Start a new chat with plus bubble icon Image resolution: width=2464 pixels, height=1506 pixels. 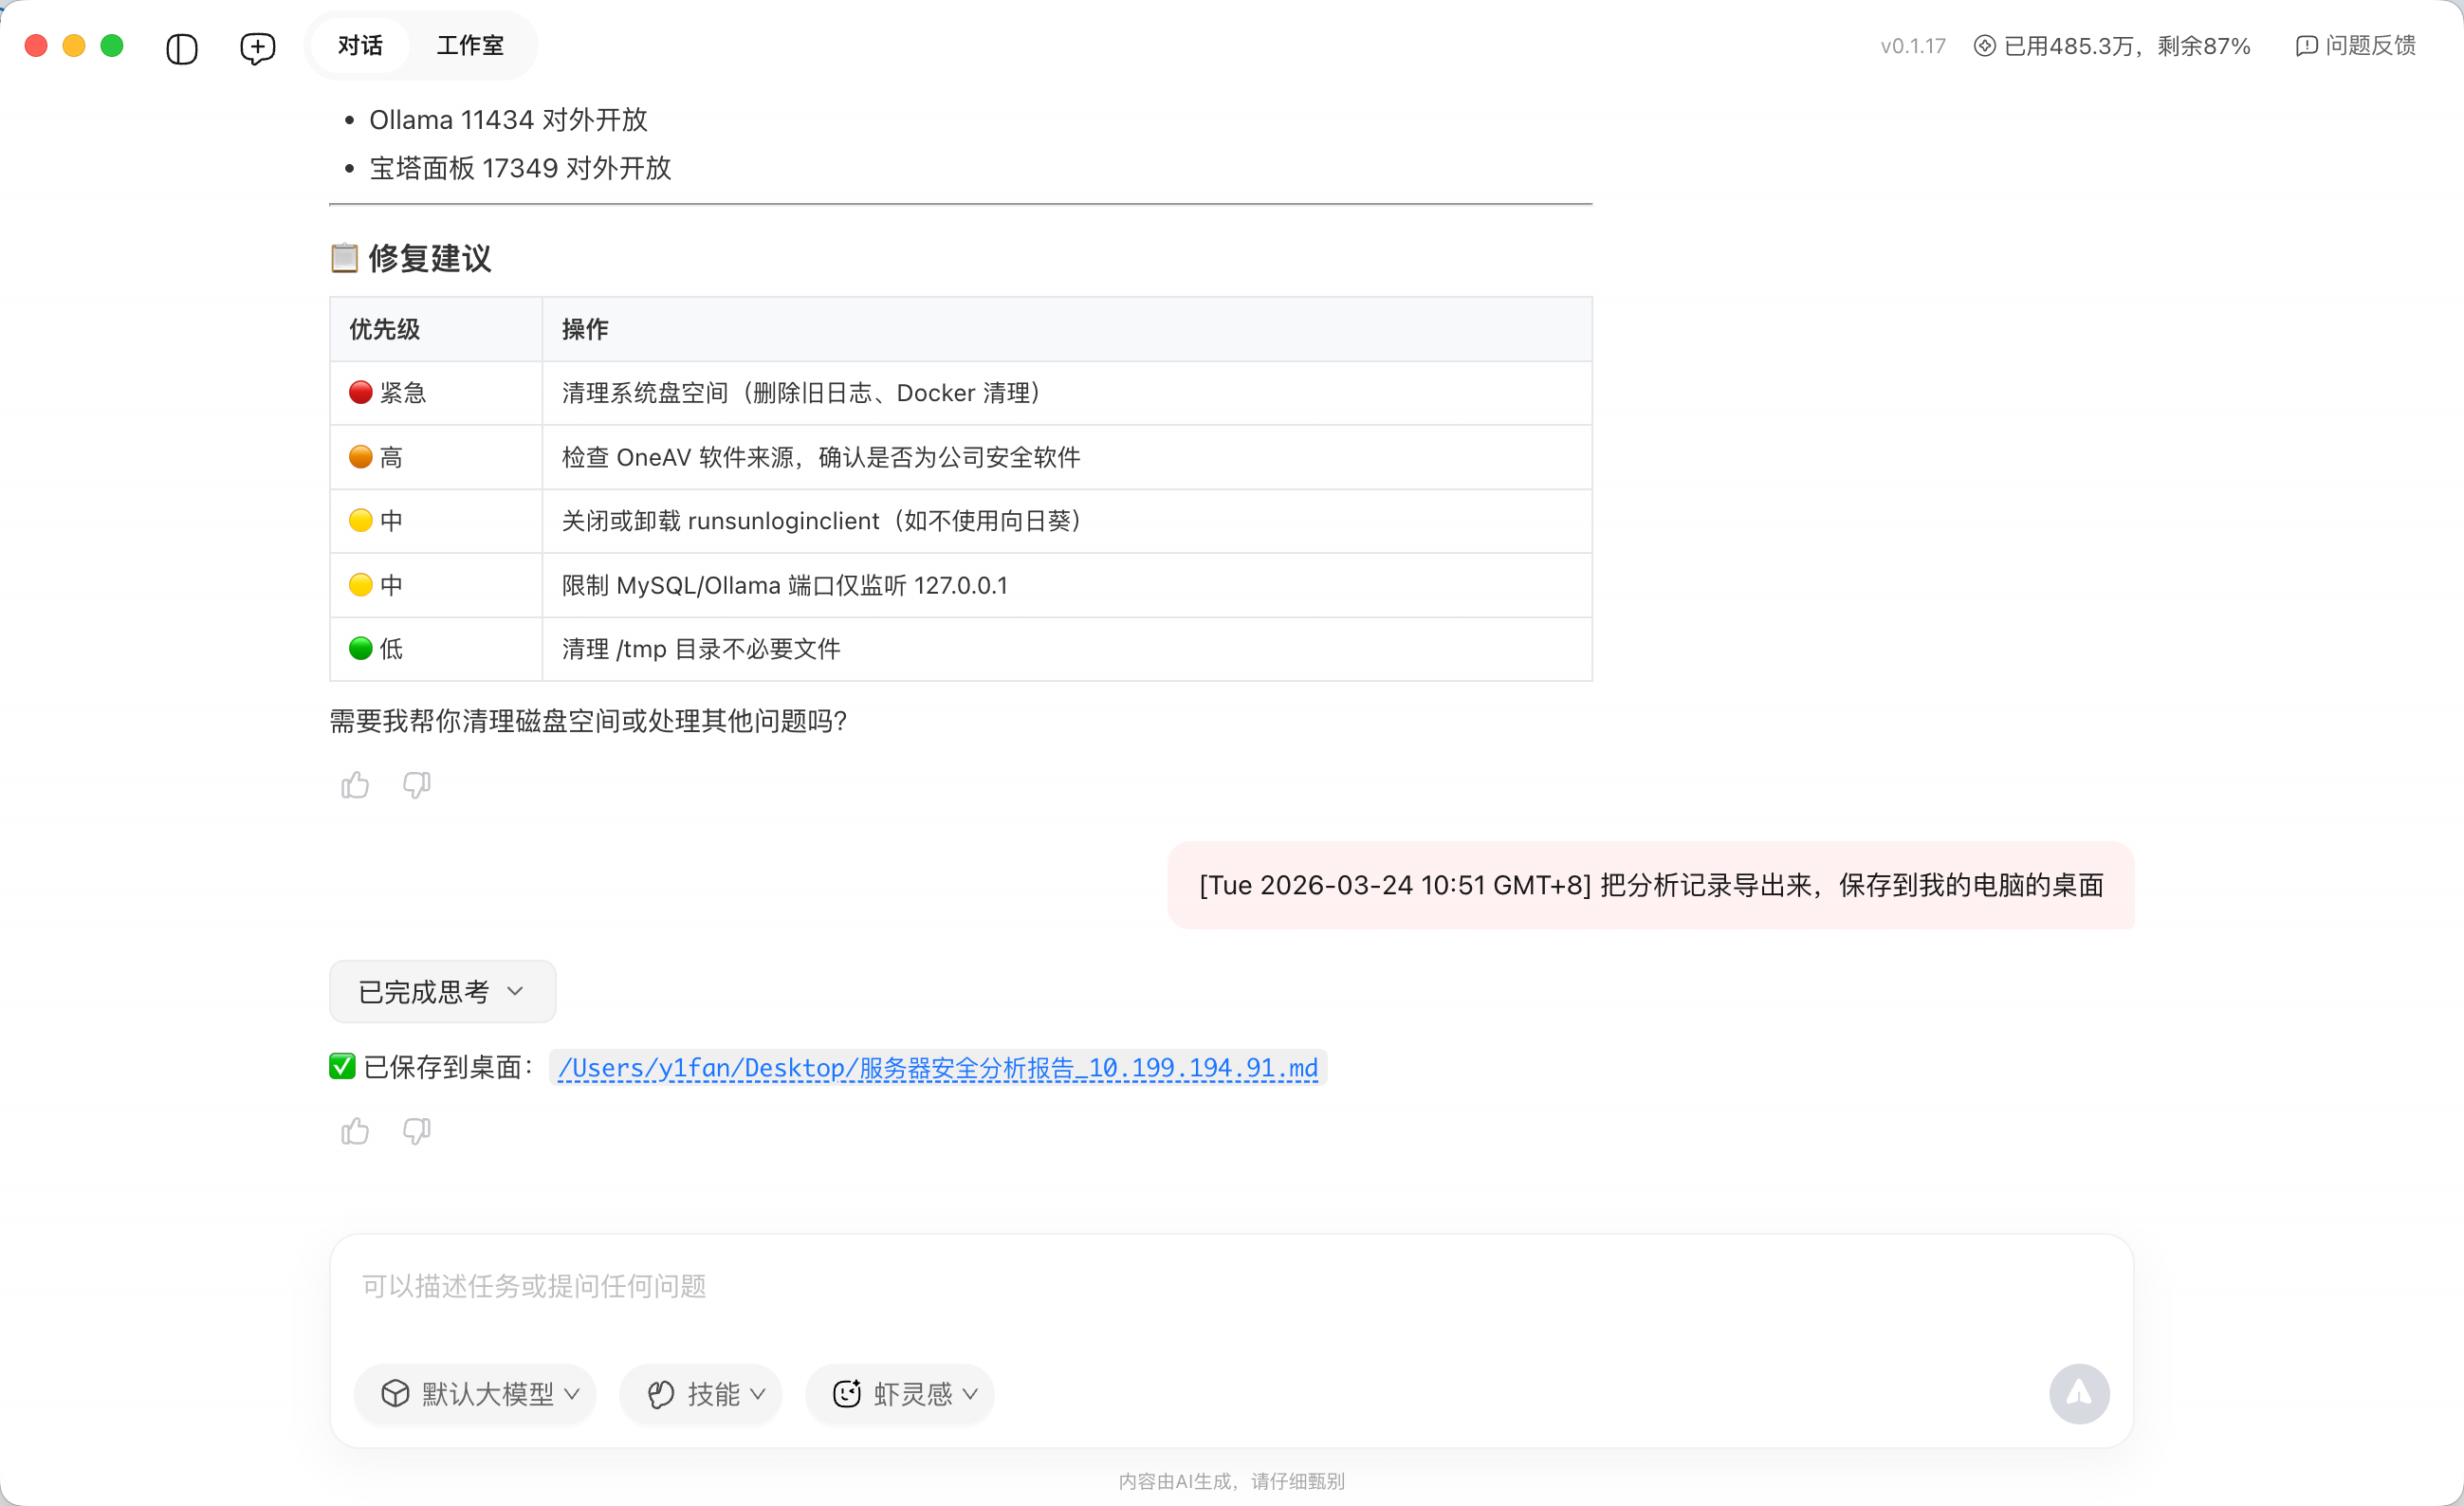click(x=257, y=47)
